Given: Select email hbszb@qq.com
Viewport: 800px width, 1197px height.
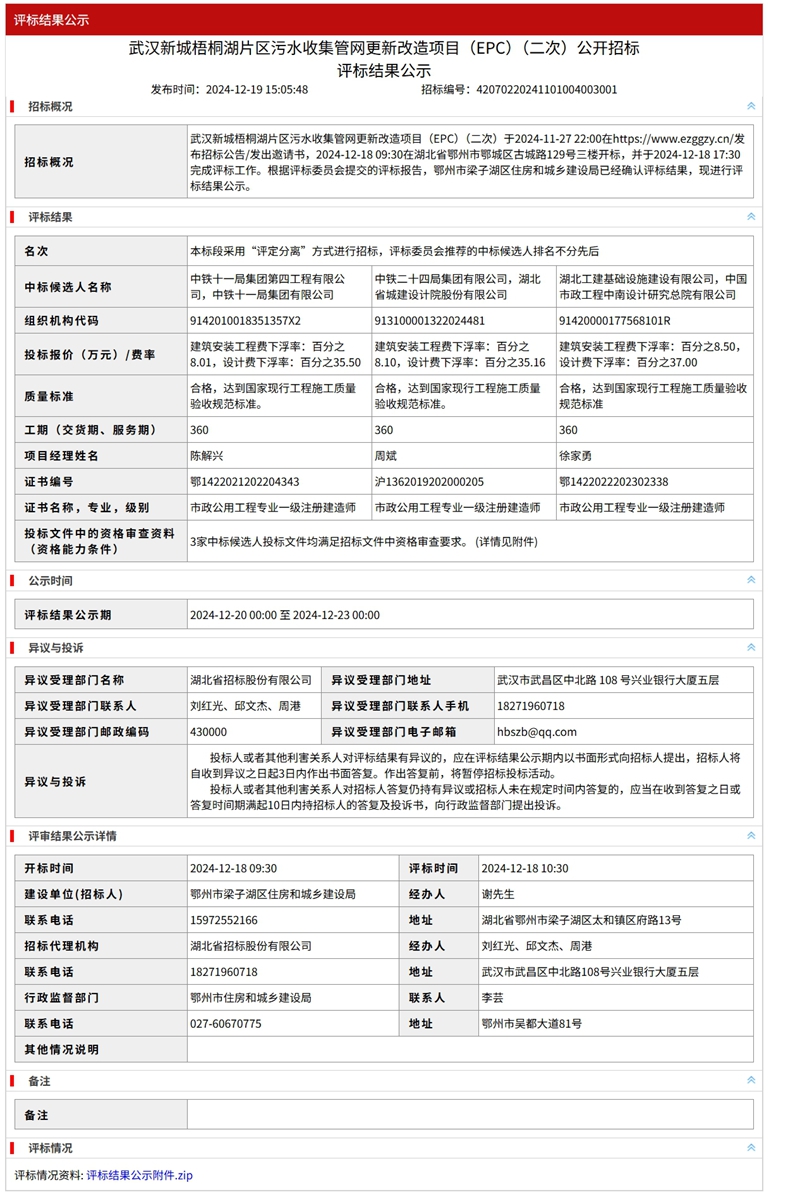Looking at the screenshot, I should (537, 732).
